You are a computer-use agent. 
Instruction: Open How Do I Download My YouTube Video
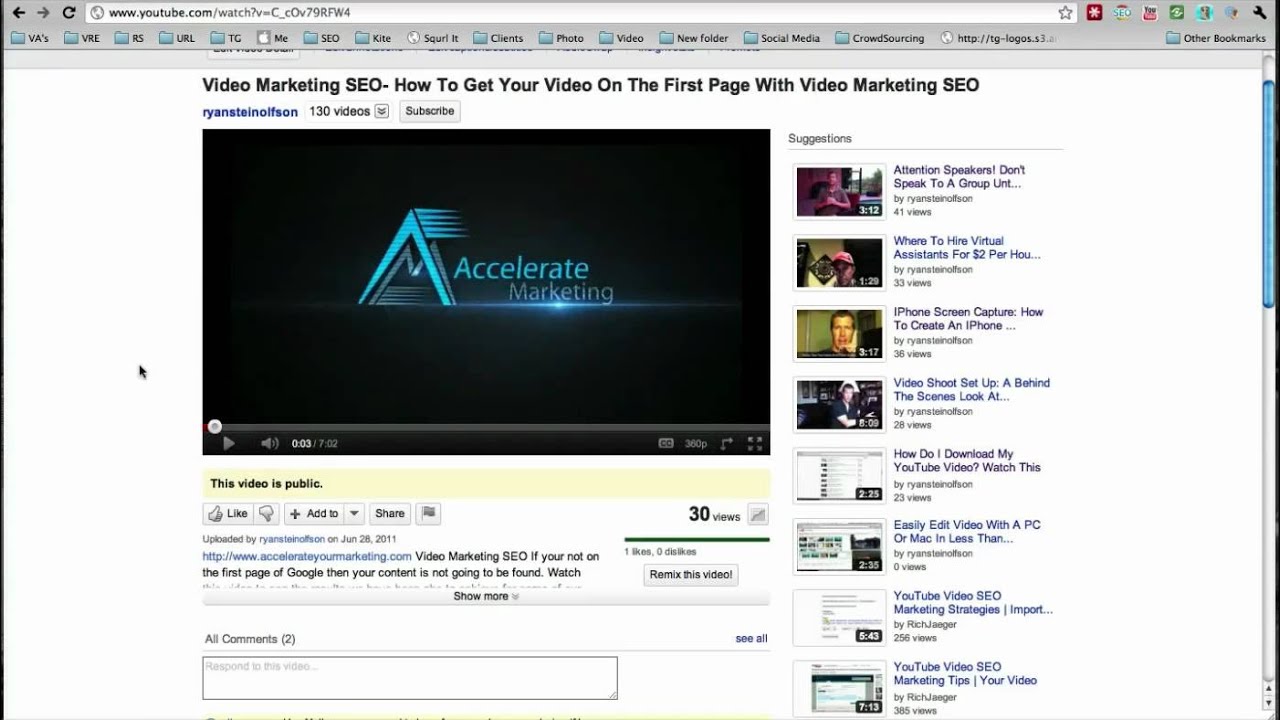[967, 460]
